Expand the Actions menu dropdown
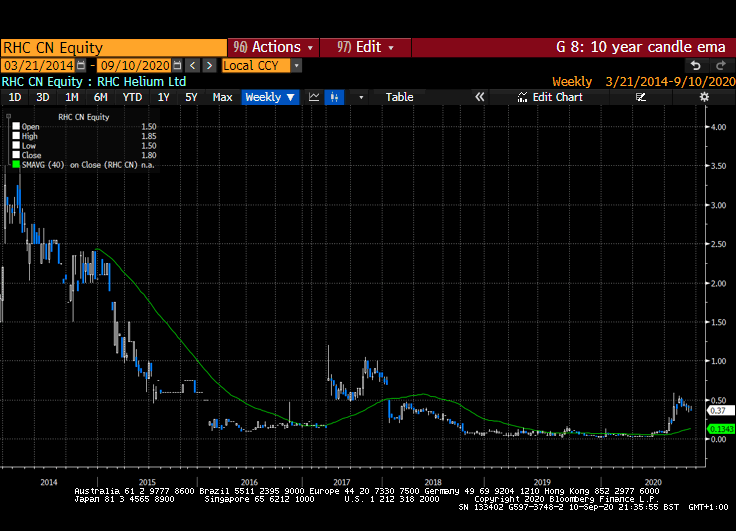 (x=273, y=47)
